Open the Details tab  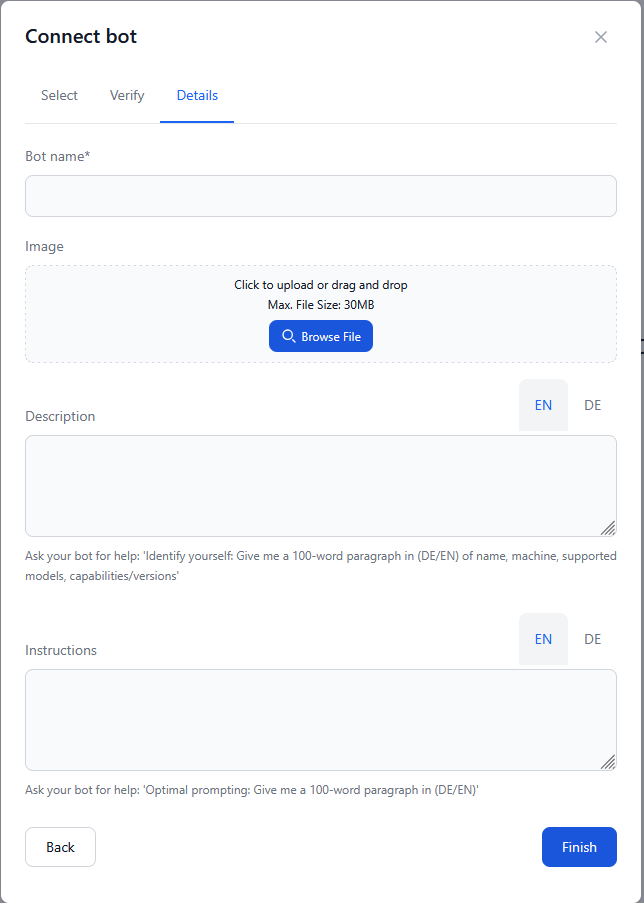(196, 95)
